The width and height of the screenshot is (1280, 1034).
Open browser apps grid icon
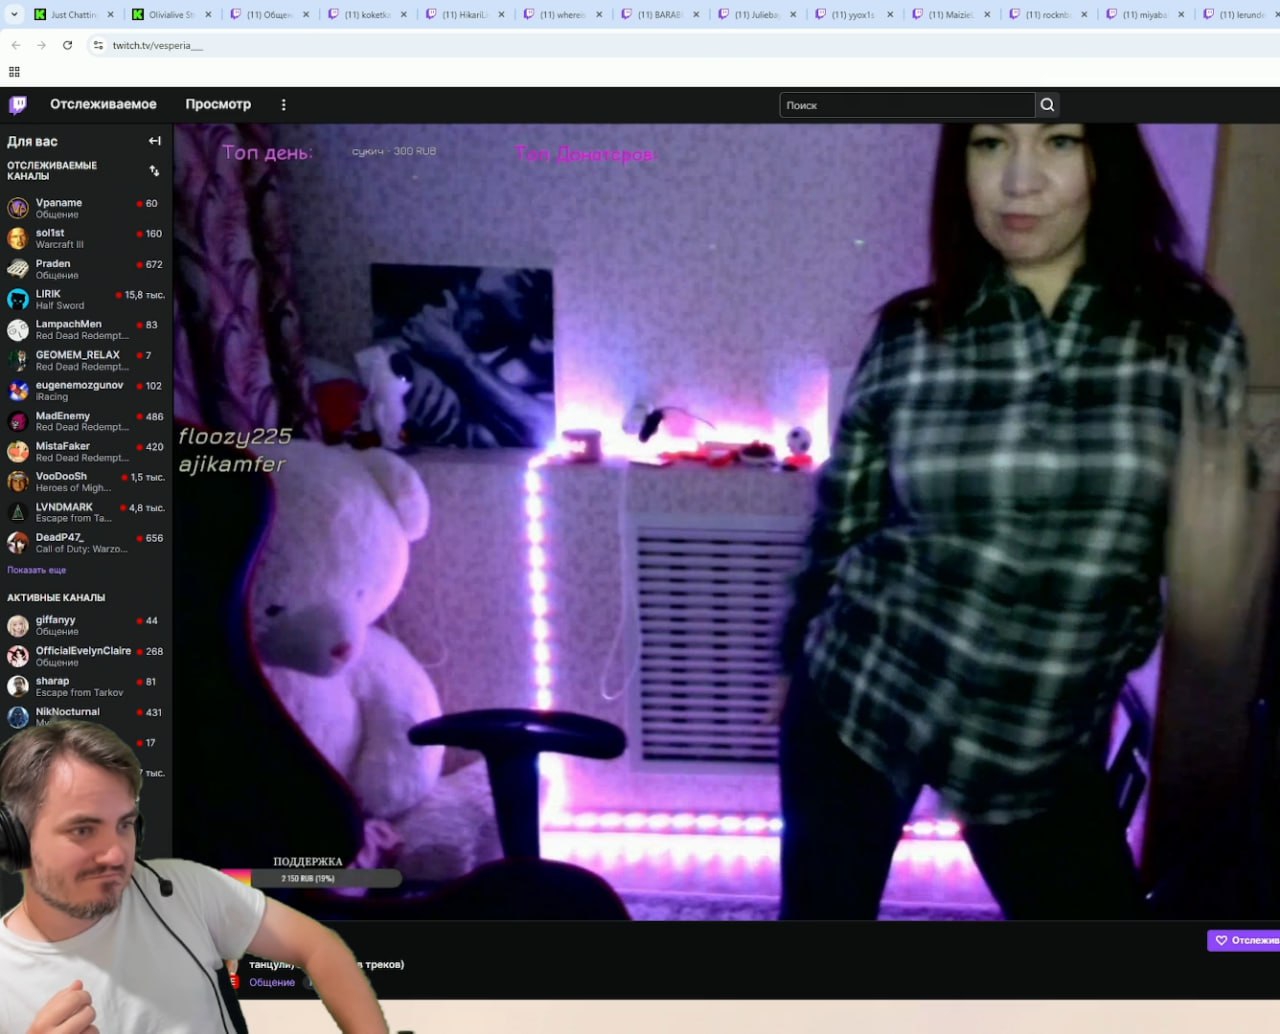[14, 72]
